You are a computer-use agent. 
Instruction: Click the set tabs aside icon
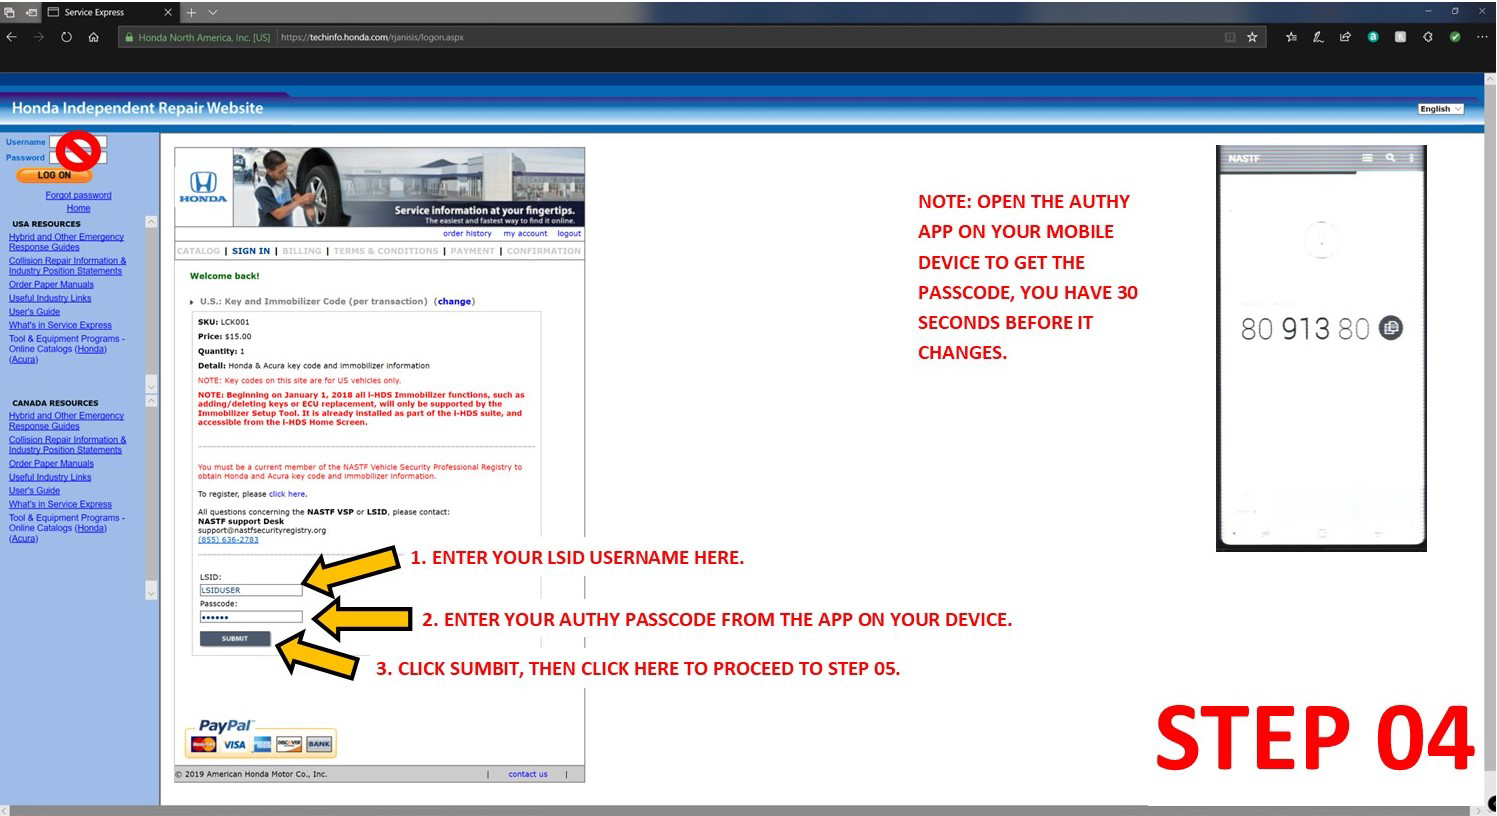click(31, 12)
